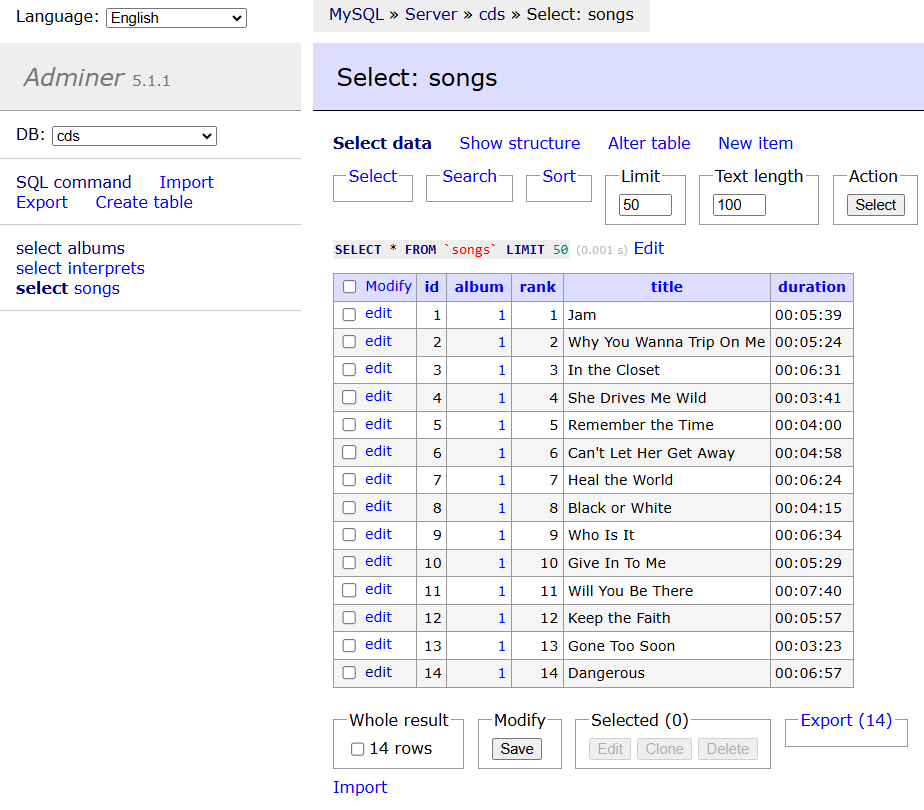Open SQL command

[73, 182]
